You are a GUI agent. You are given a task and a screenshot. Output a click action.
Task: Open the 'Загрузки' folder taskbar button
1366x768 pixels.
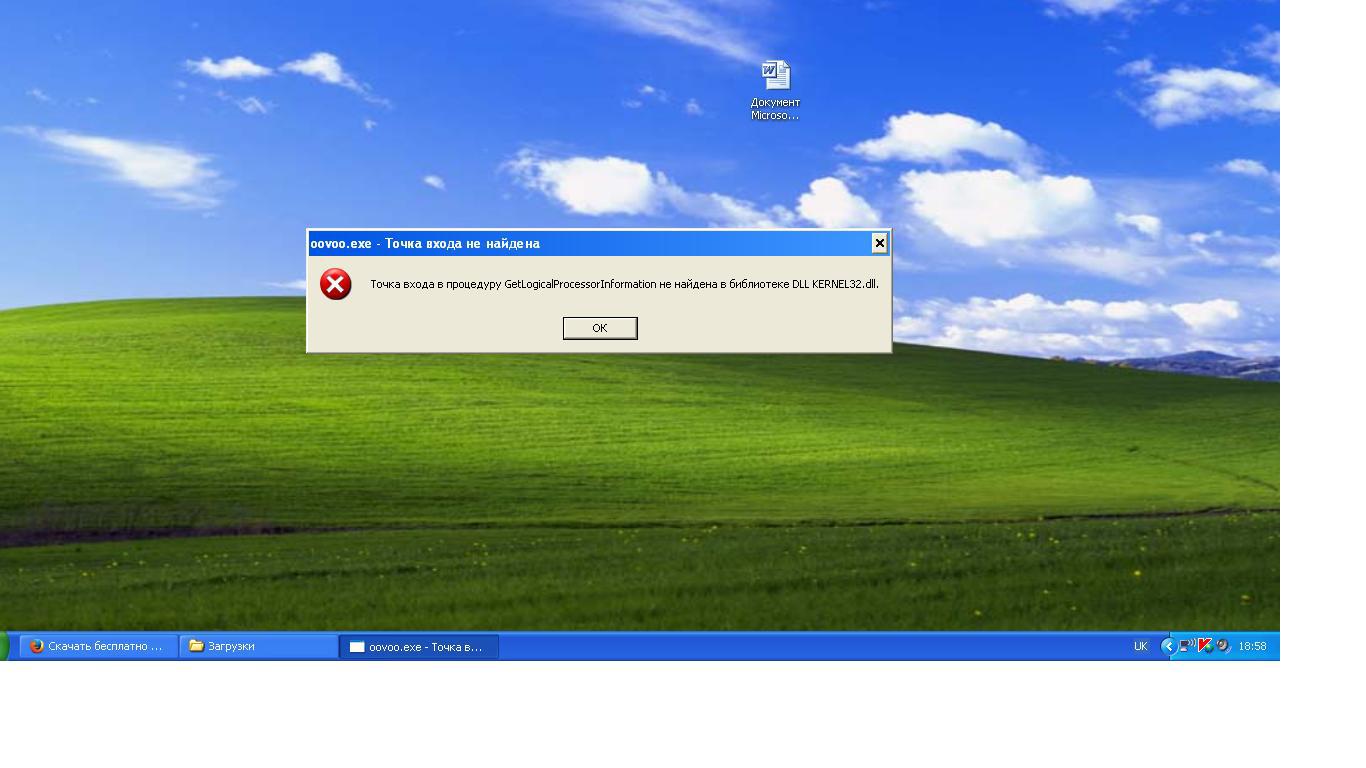point(259,646)
